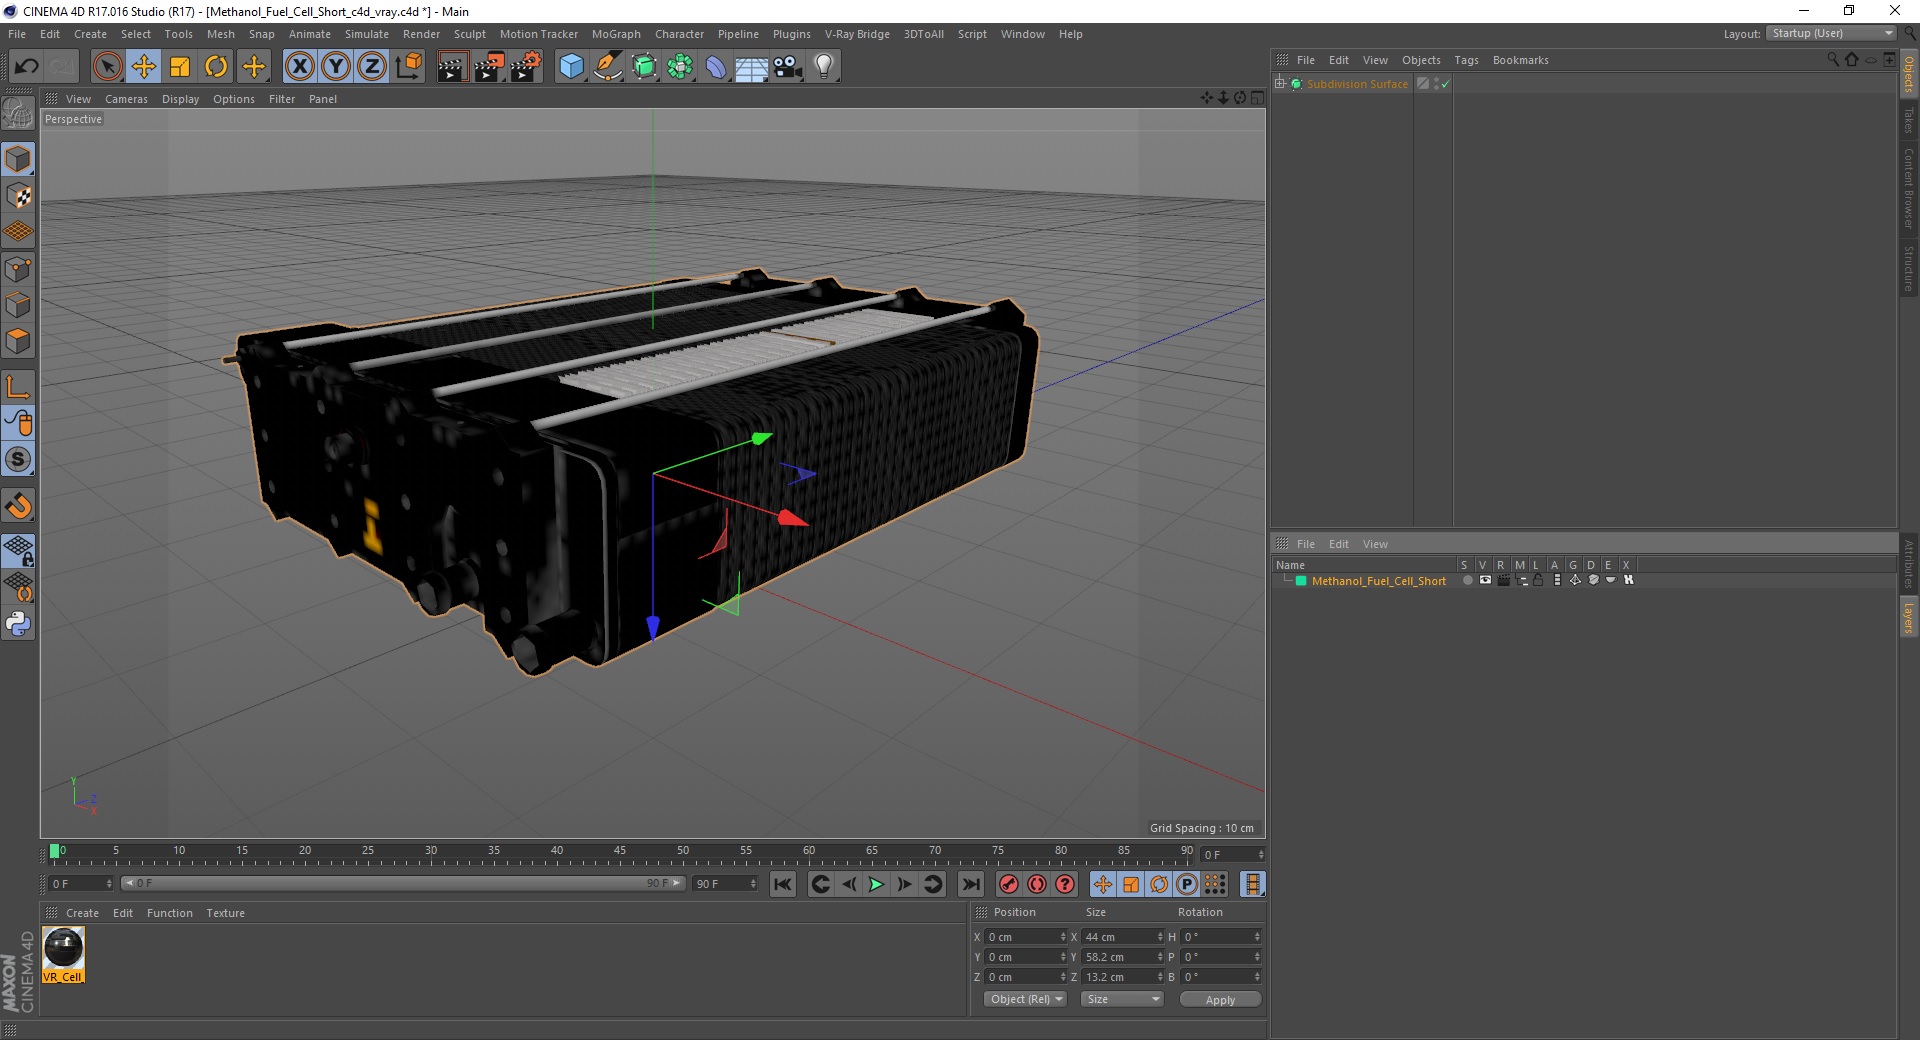Toggle Z axis lock
This screenshot has height=1040, width=1920.
[372, 67]
